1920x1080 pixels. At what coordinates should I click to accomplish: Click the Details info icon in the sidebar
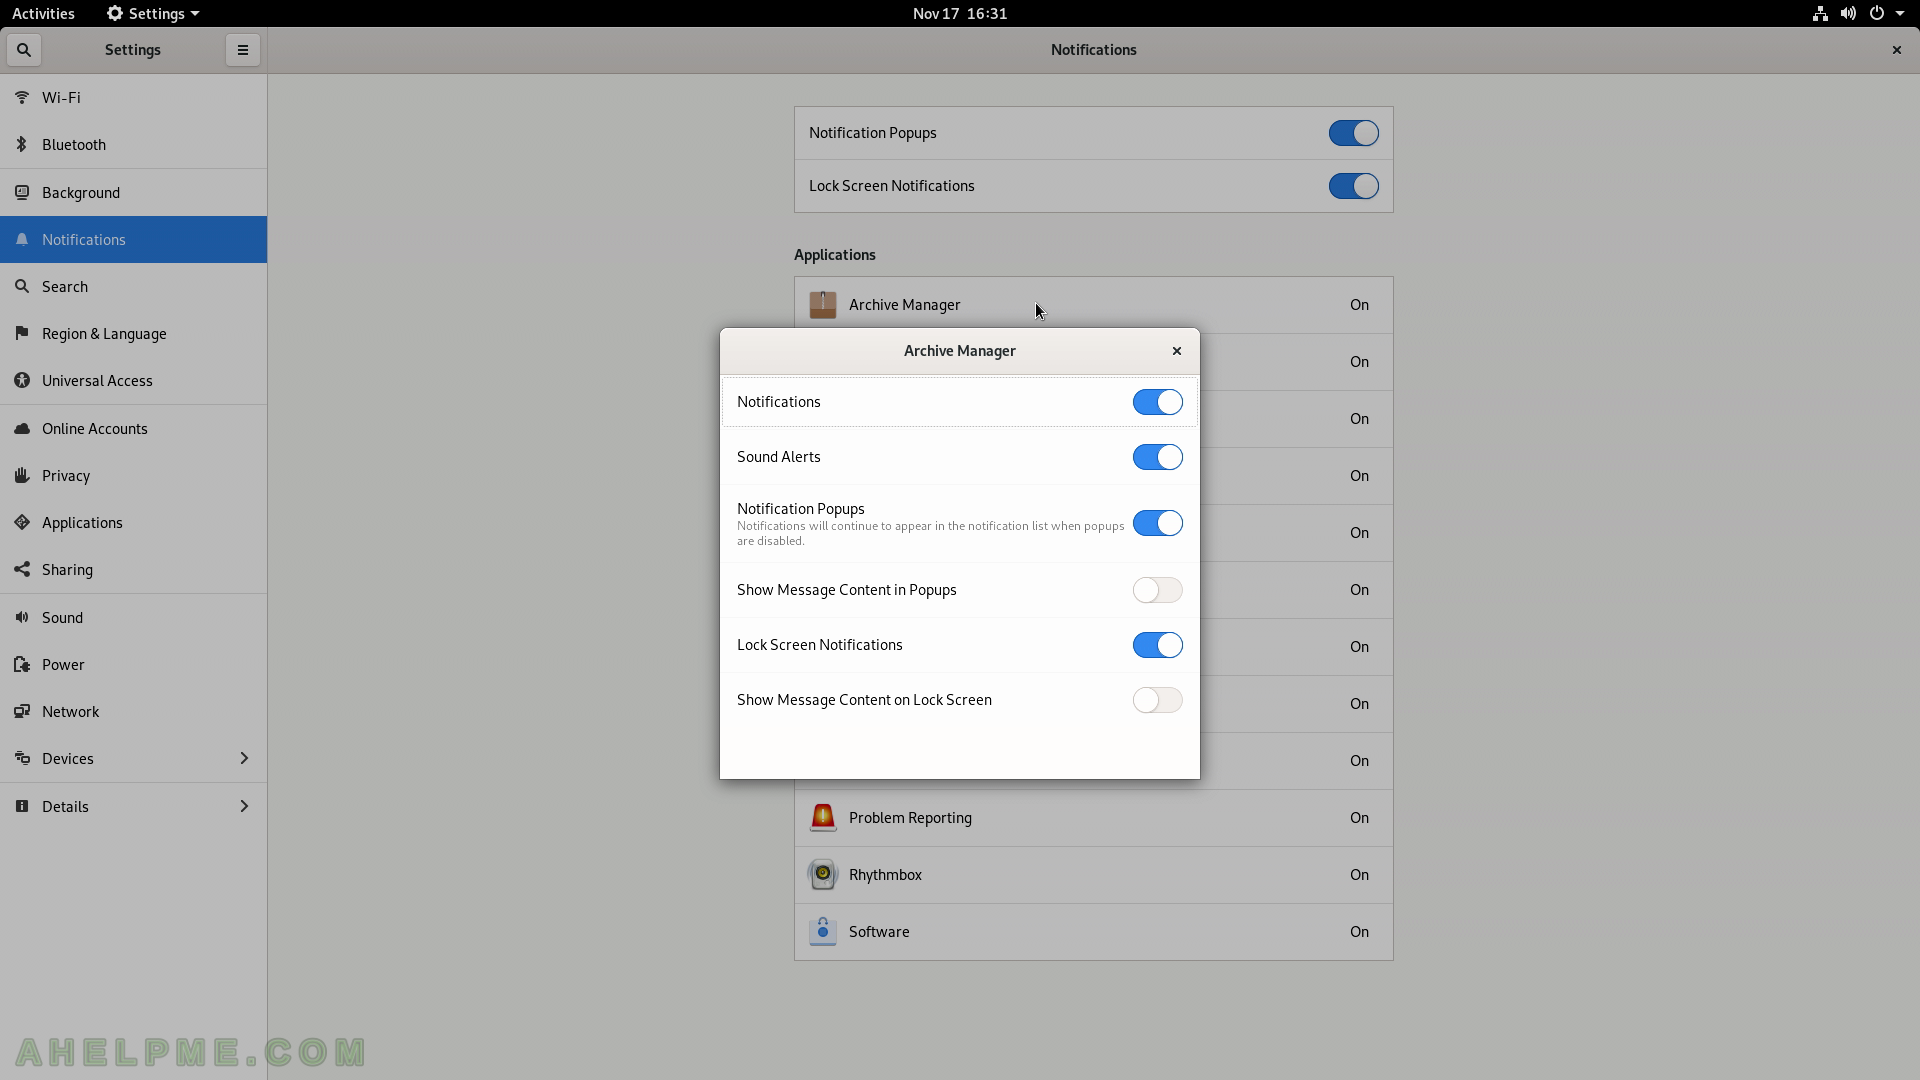[22, 806]
